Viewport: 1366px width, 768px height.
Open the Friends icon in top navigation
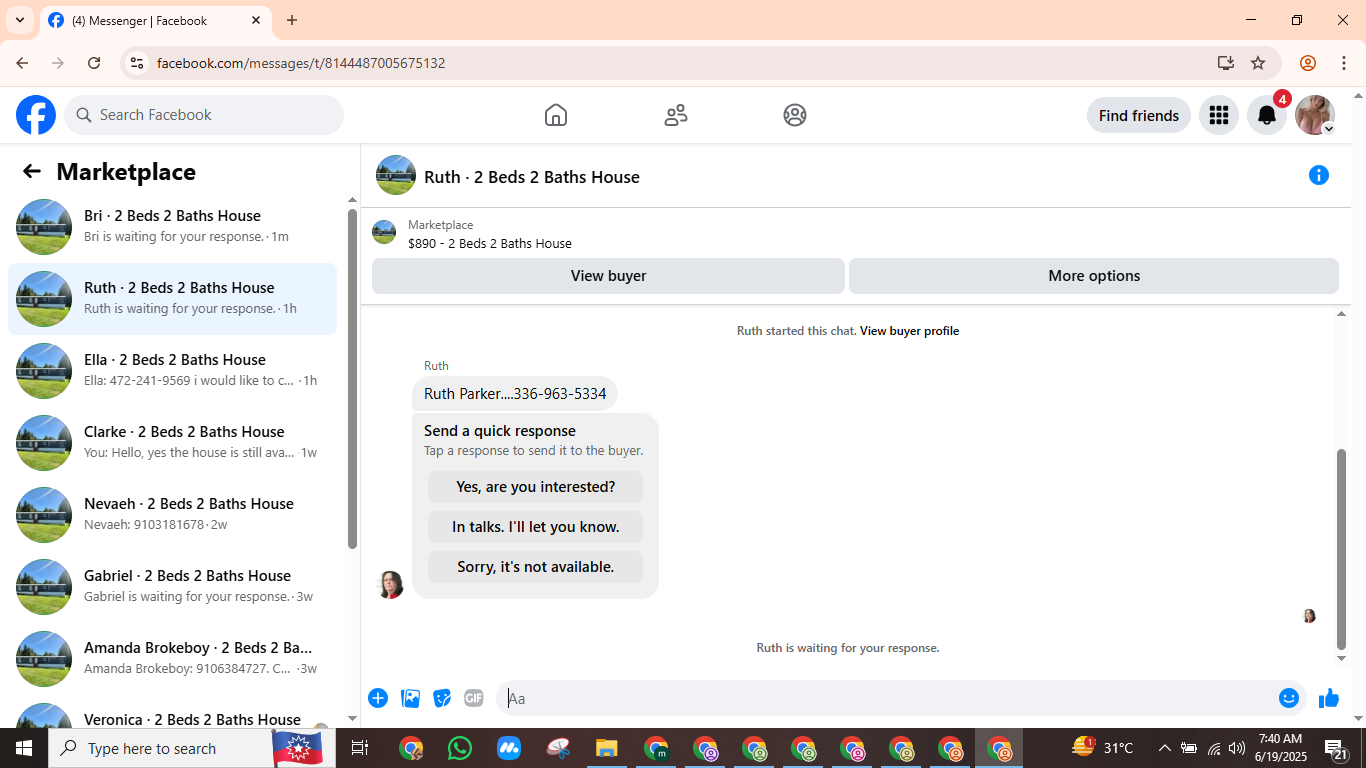point(676,115)
